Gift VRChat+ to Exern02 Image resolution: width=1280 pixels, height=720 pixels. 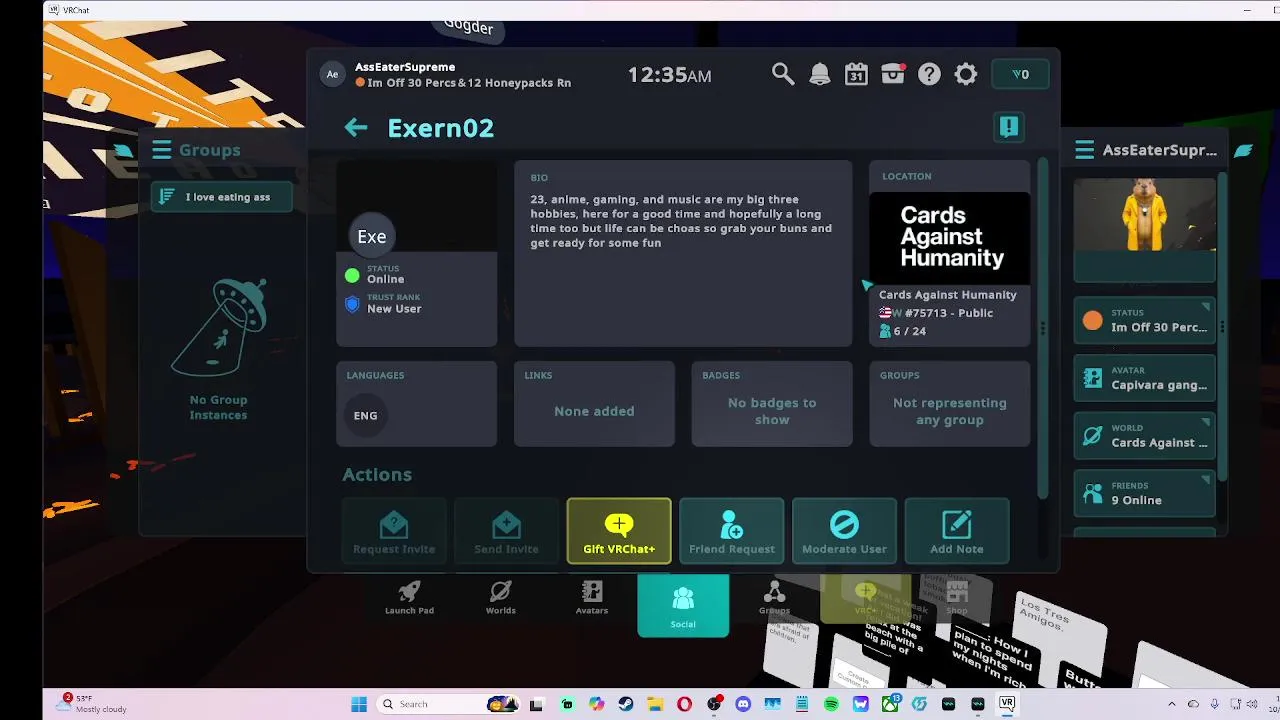click(619, 531)
